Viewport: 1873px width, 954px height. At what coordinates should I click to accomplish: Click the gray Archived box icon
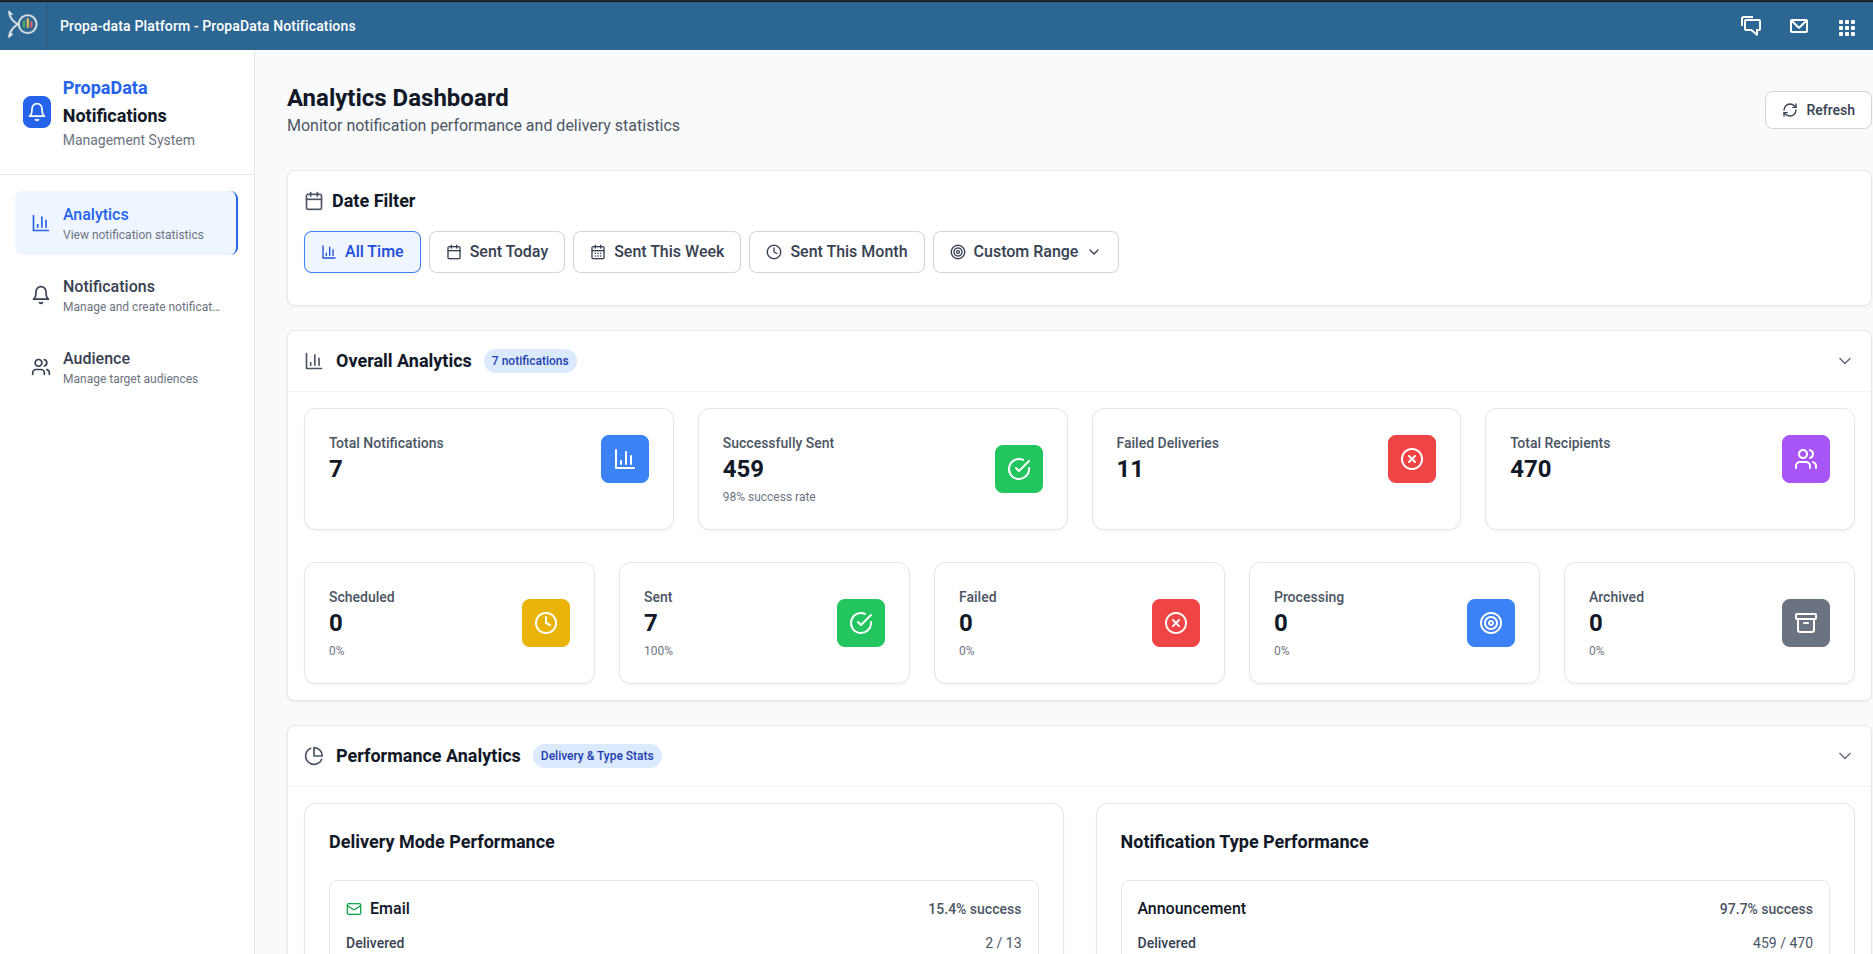pos(1805,623)
